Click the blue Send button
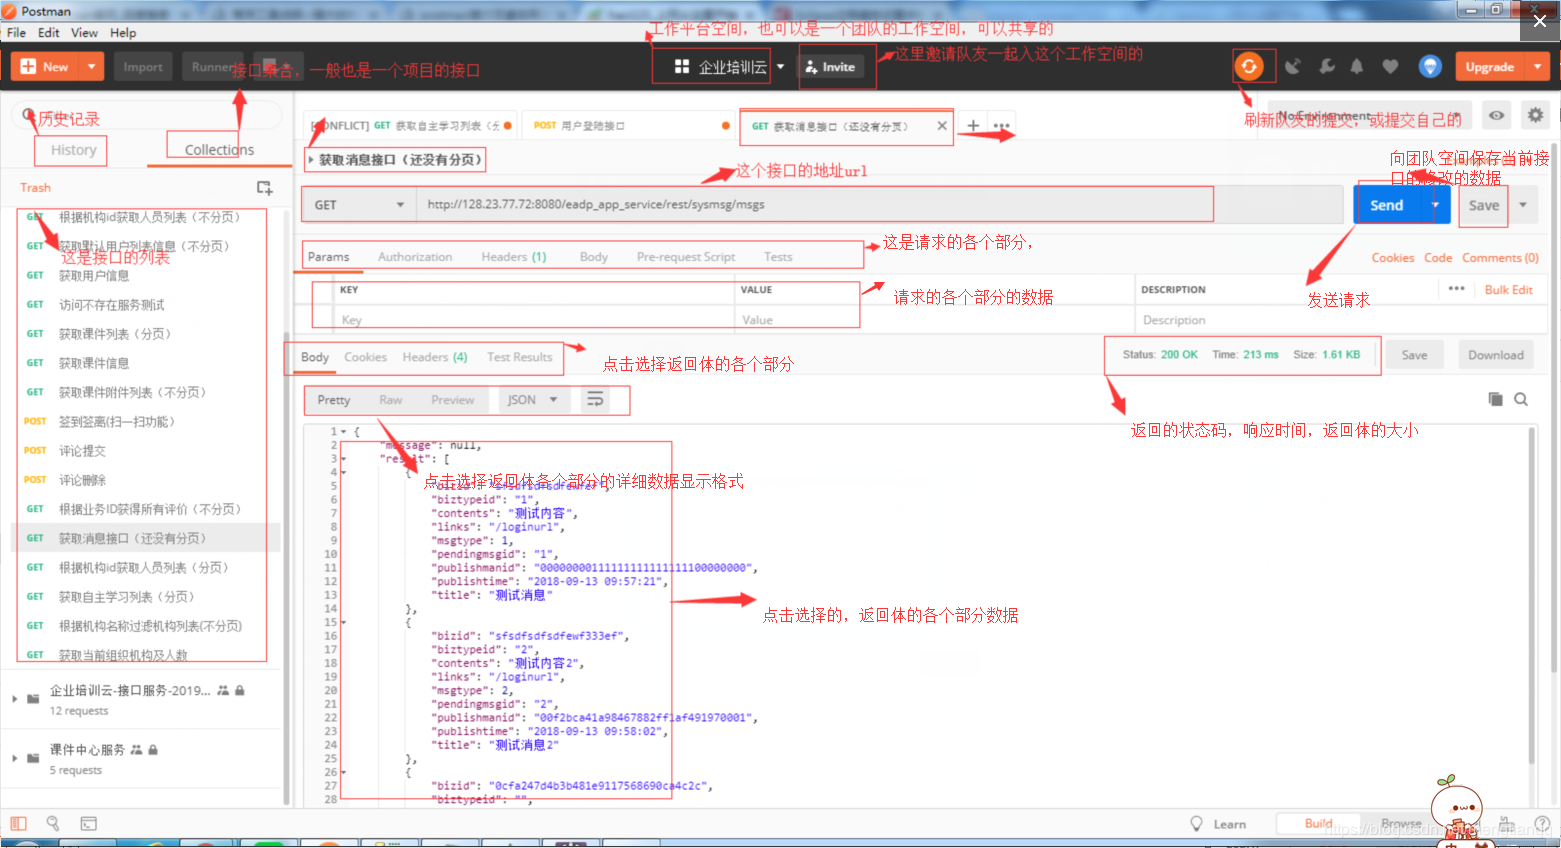This screenshot has width=1561, height=848. (1388, 205)
